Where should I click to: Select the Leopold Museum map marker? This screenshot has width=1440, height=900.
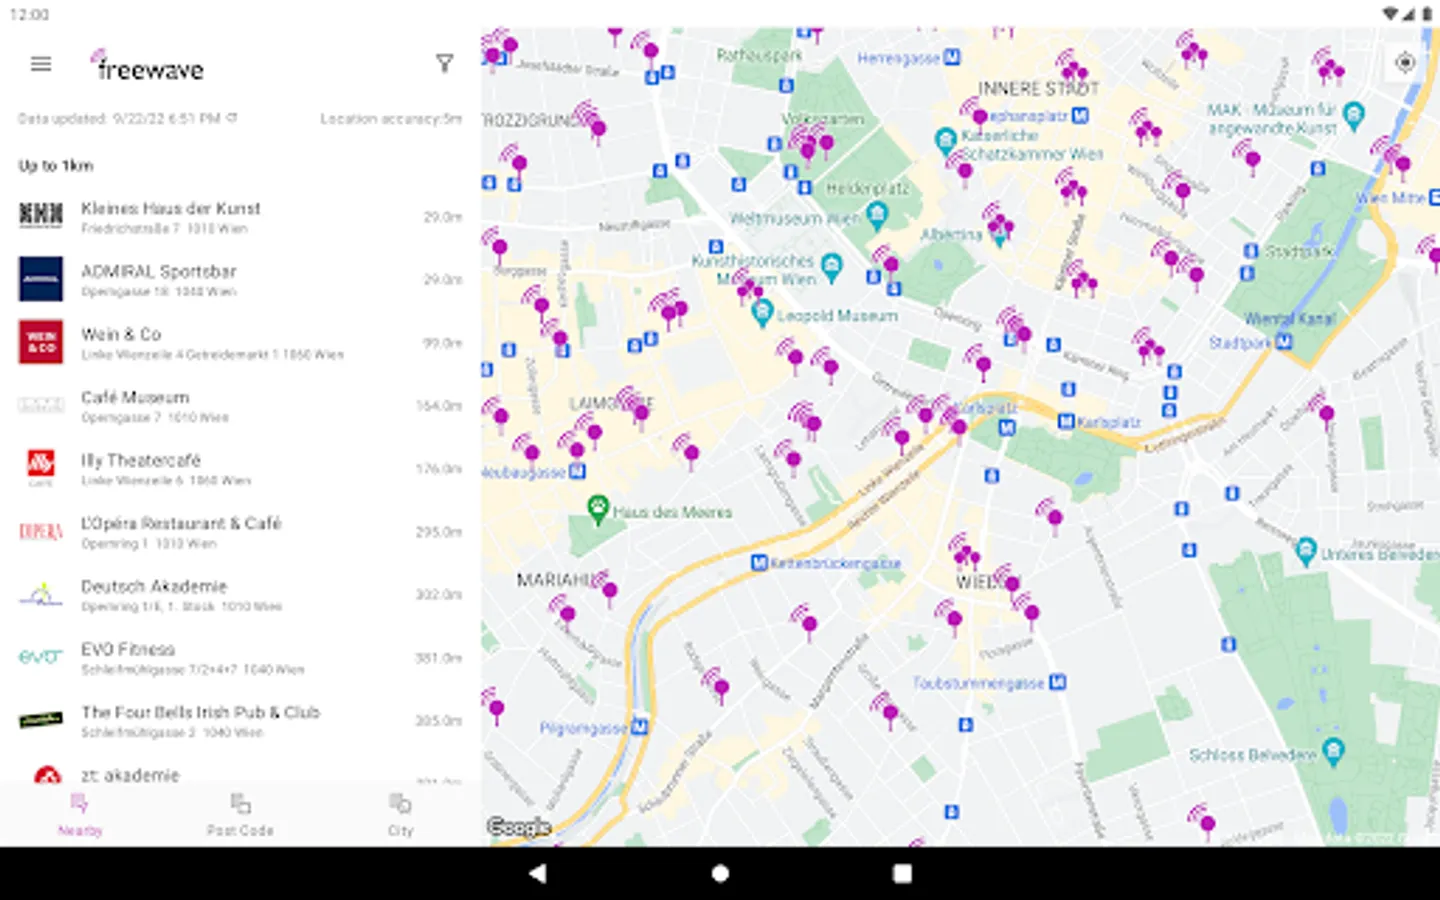point(762,312)
